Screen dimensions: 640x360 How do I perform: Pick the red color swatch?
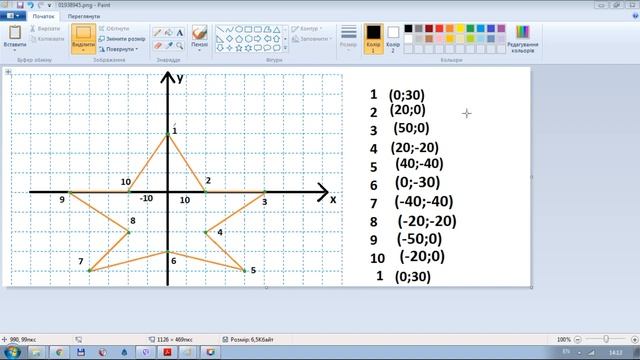[x=439, y=28]
